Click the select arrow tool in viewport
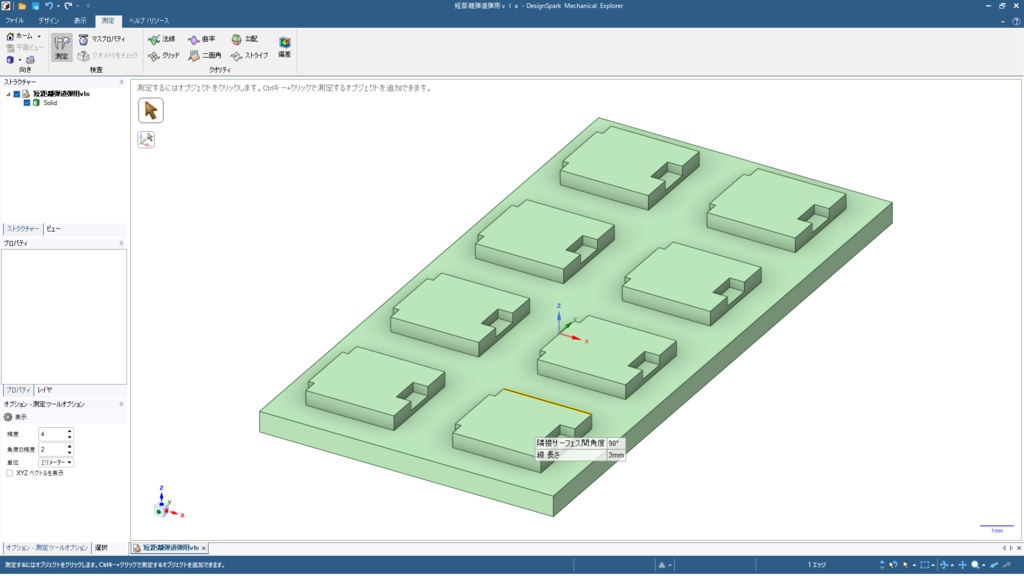The height and width of the screenshot is (576, 1024). (151, 110)
